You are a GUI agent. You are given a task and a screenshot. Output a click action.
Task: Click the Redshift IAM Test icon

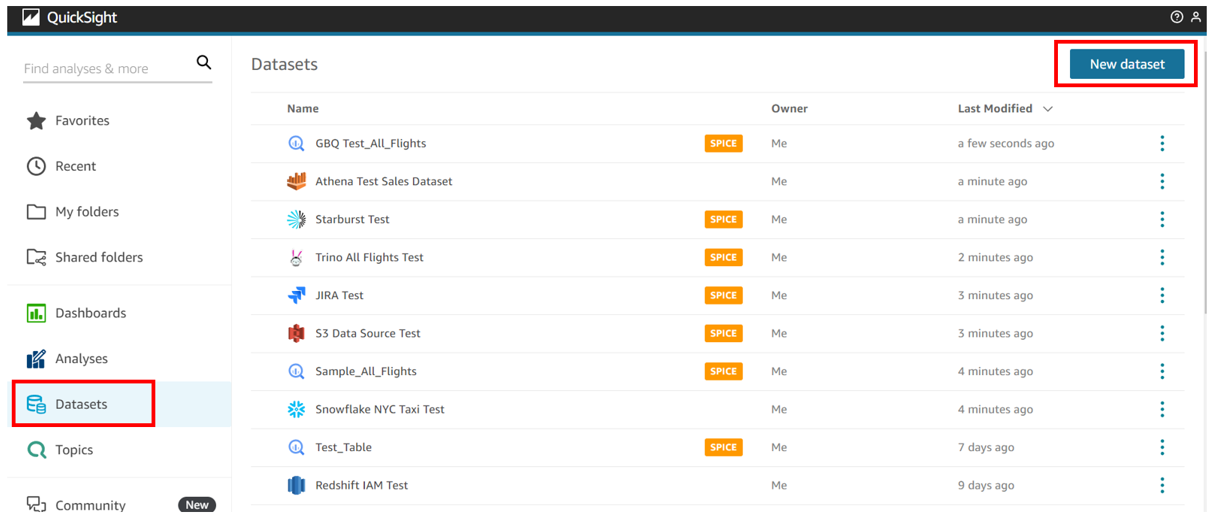(296, 486)
